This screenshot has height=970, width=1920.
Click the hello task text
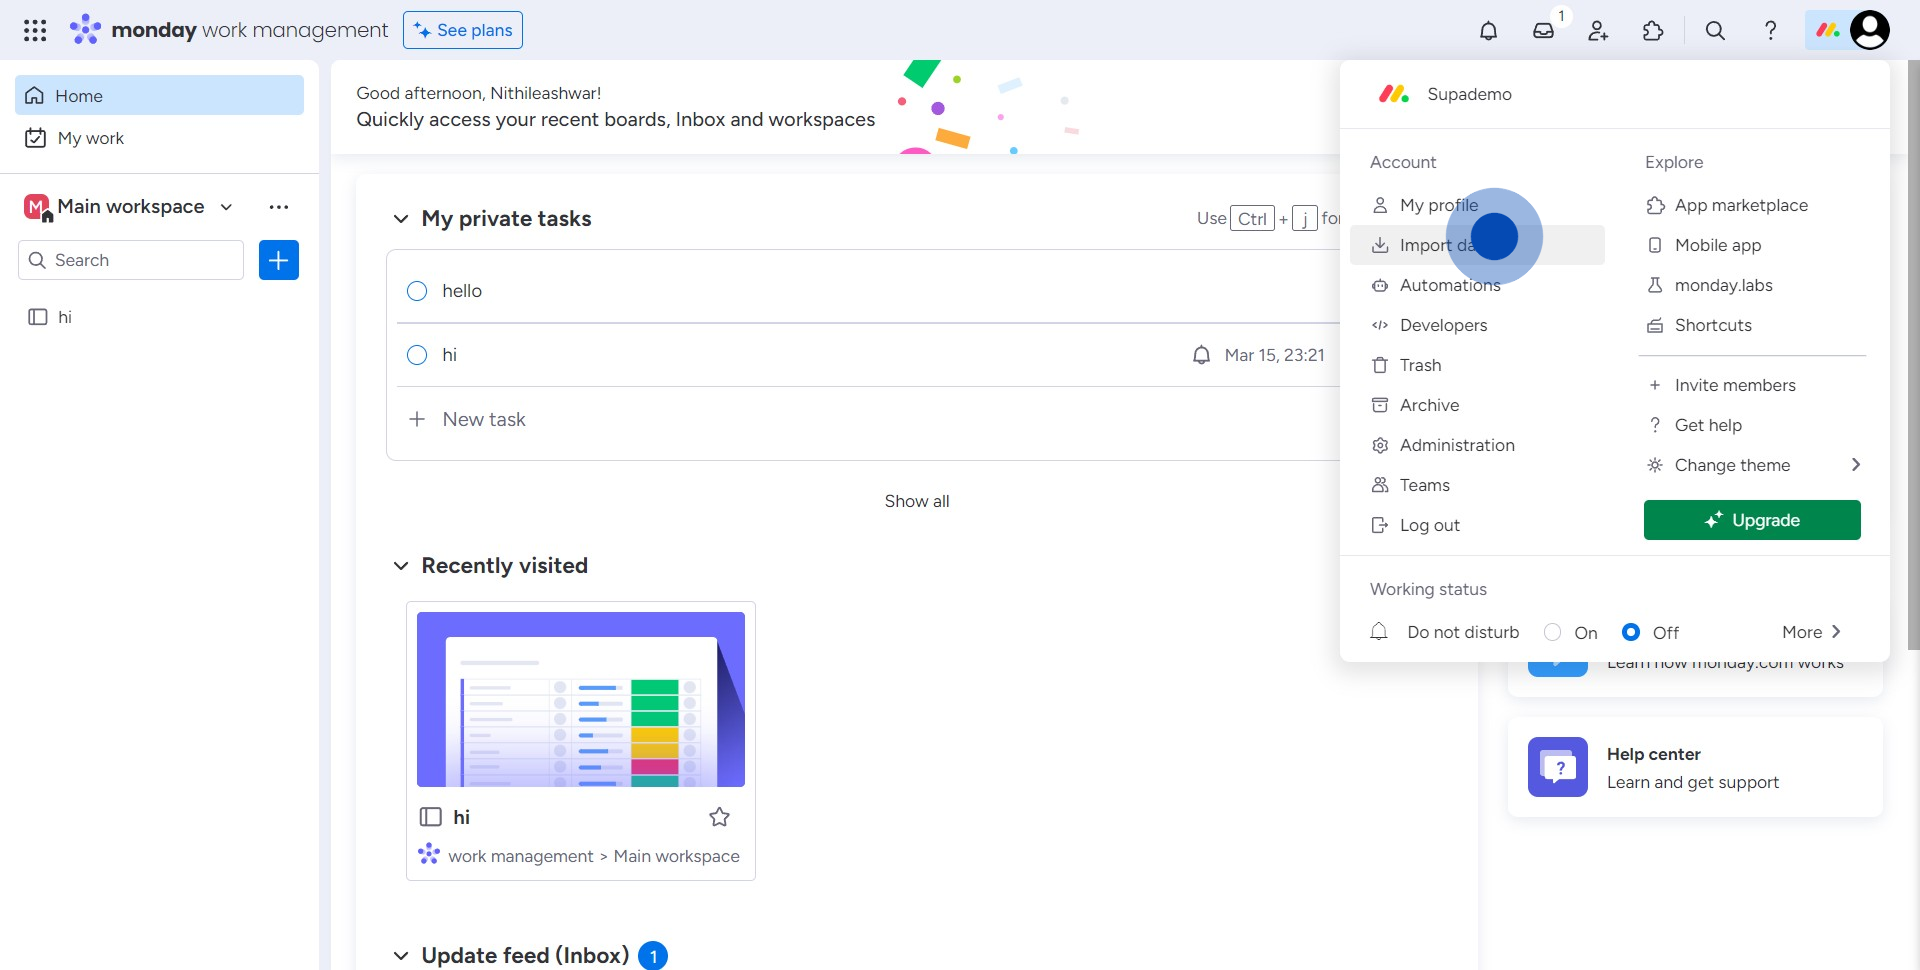(x=462, y=291)
